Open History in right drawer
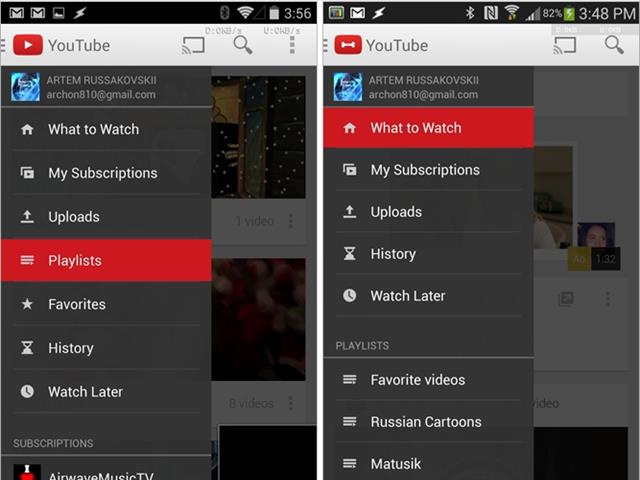This screenshot has height=480, width=640. pos(429,253)
